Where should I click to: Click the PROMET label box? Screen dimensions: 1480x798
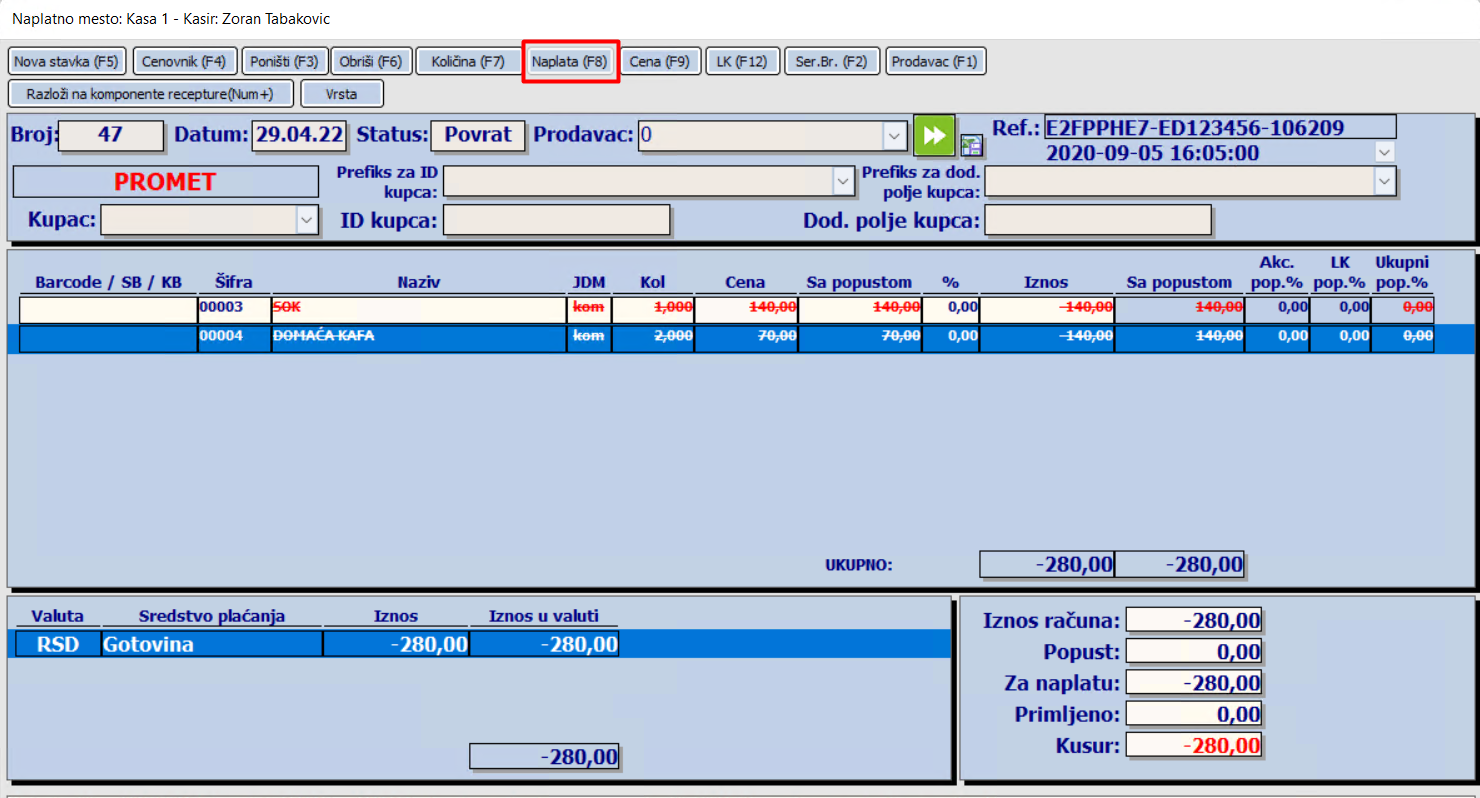coord(165,182)
